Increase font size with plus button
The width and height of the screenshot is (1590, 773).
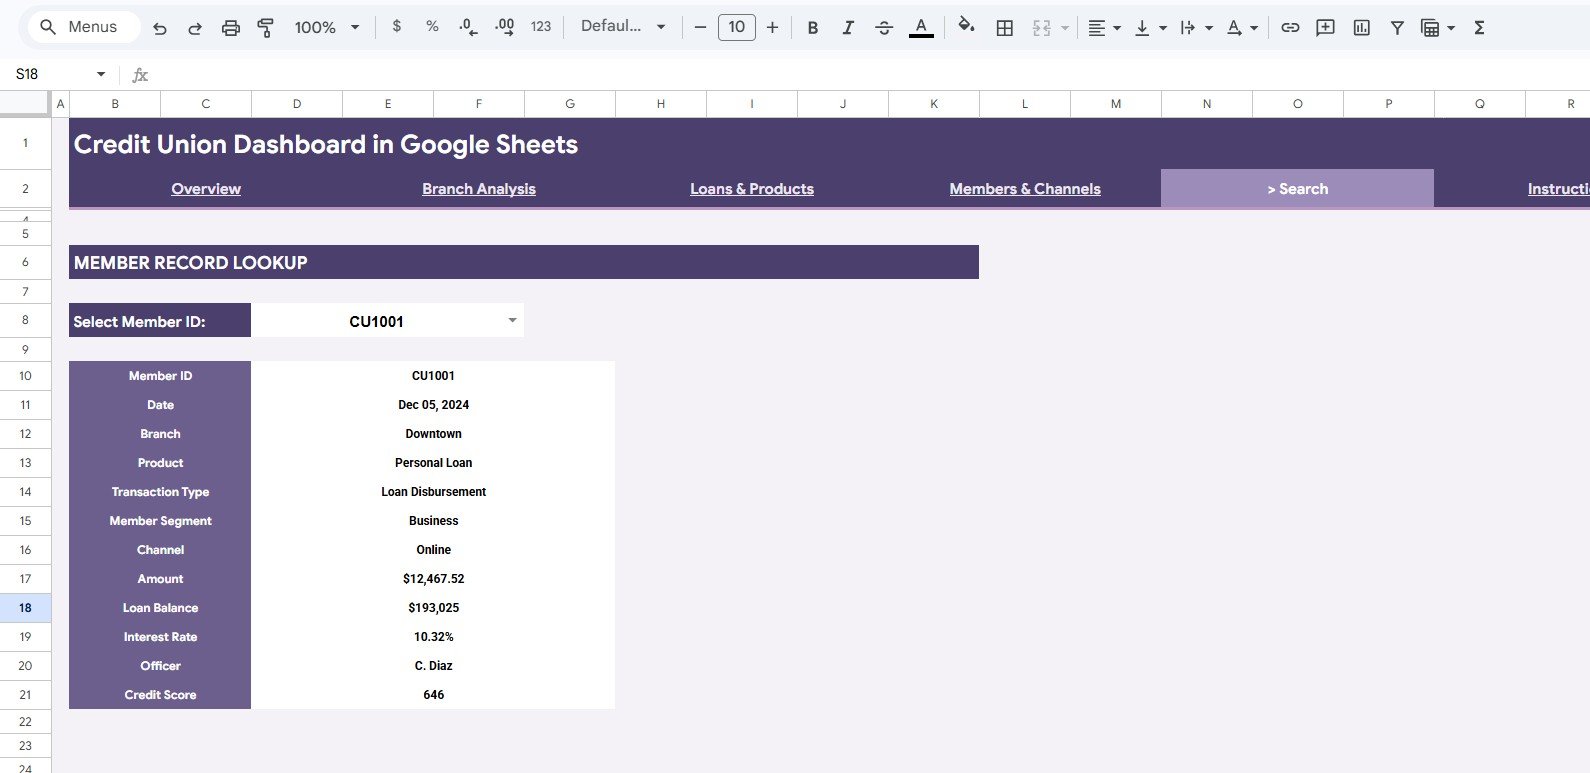(x=772, y=28)
